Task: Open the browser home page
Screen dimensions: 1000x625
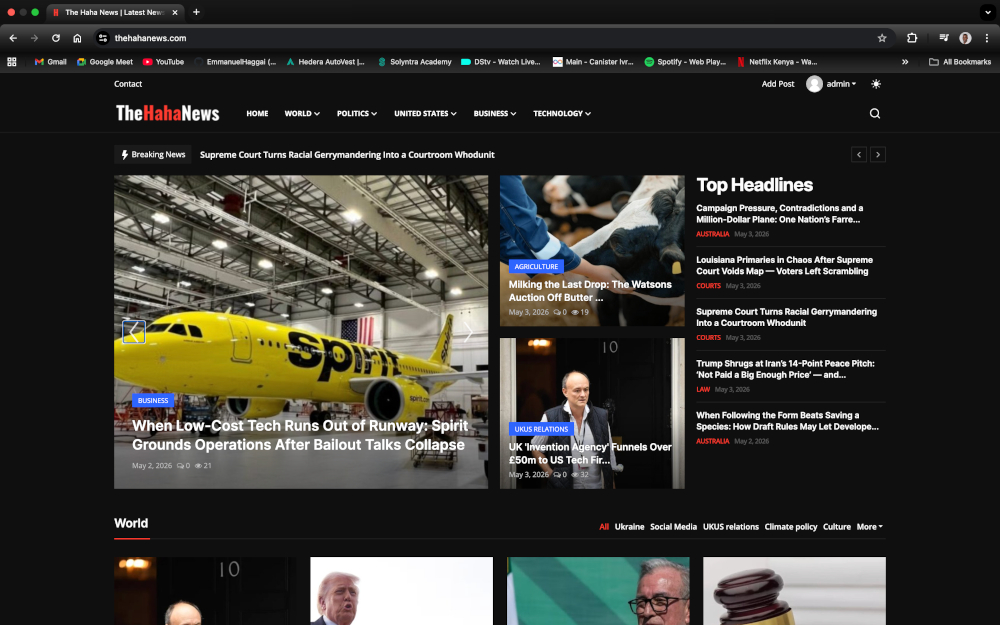Action: 77,38
